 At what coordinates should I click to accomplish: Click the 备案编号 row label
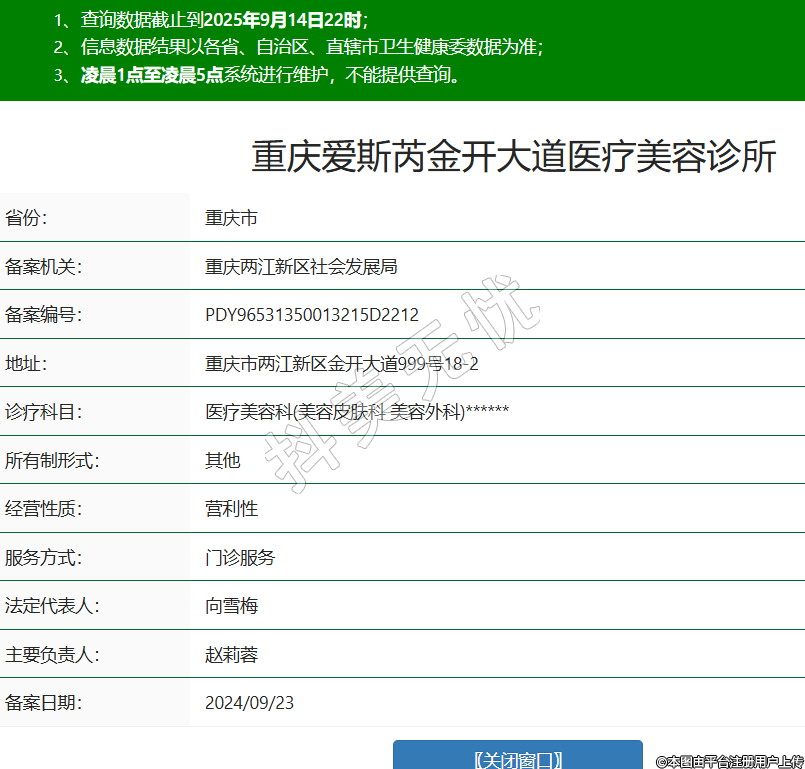click(43, 315)
